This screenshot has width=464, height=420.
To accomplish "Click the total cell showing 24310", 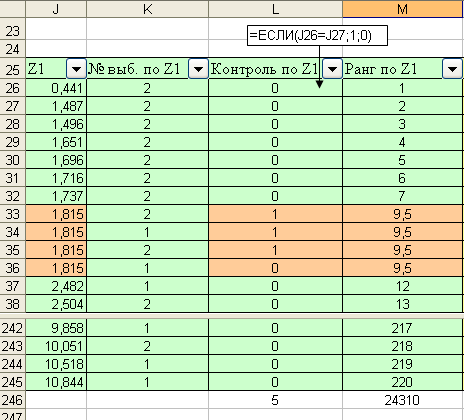I will [x=403, y=400].
